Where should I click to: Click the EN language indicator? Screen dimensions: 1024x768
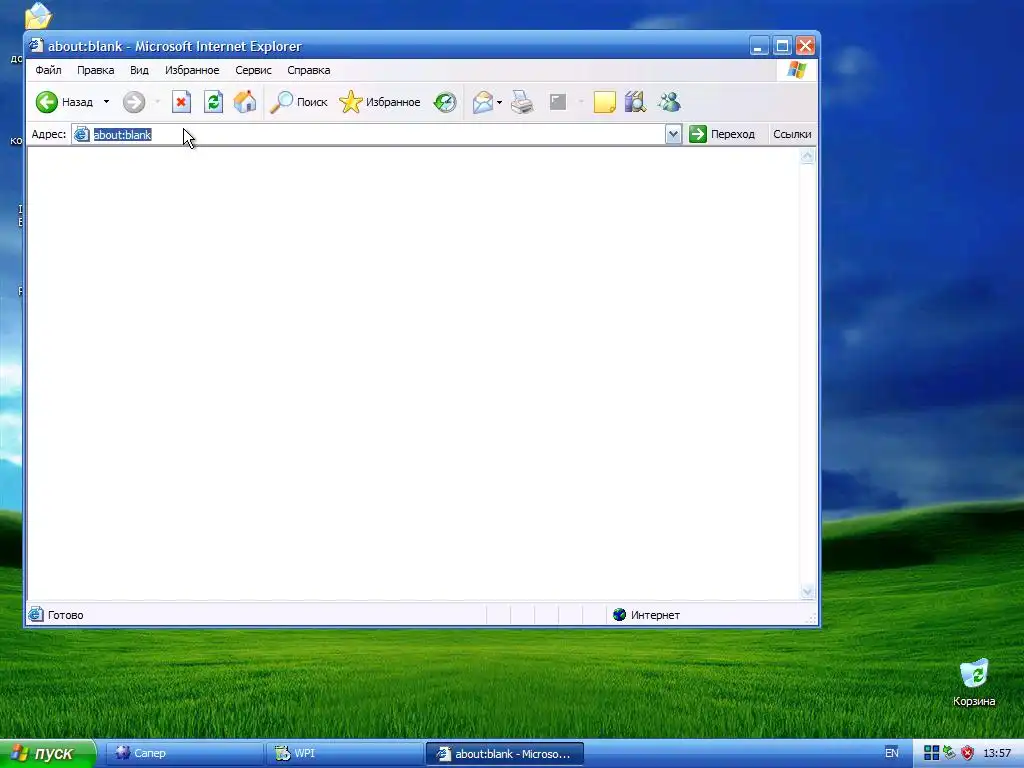pyautogui.click(x=891, y=753)
